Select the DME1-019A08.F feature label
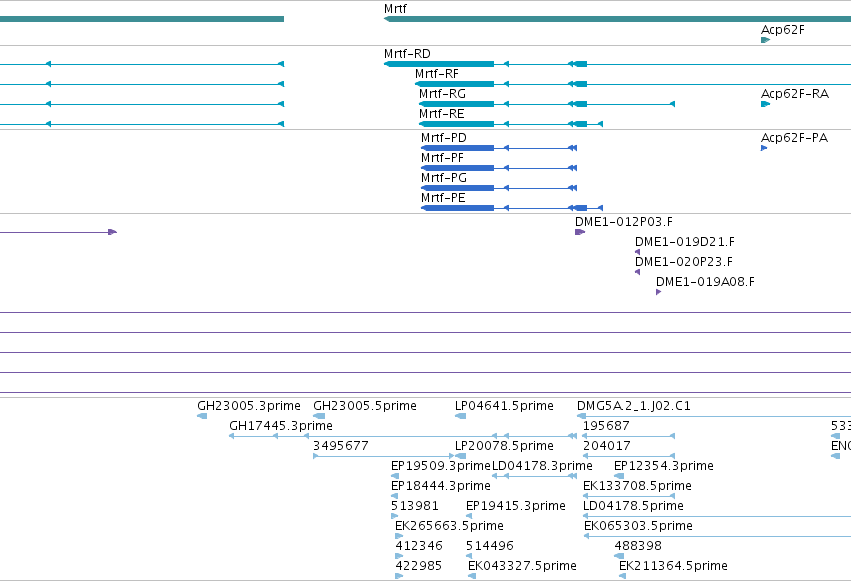Image resolution: width=851 pixels, height=581 pixels. pos(706,282)
